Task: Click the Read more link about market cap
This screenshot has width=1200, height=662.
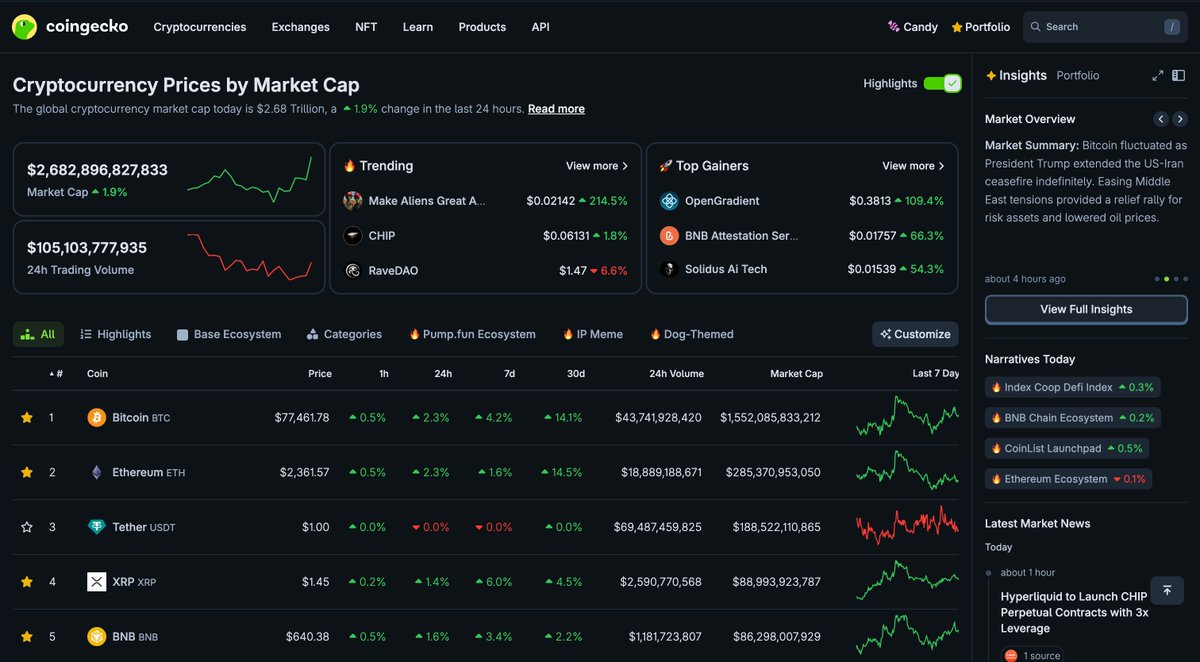Action: pos(556,108)
